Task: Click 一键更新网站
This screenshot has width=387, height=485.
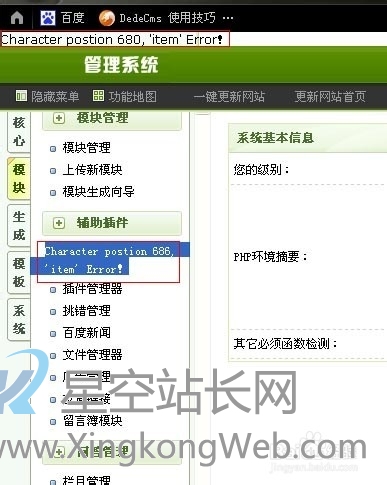Action: pos(229,97)
